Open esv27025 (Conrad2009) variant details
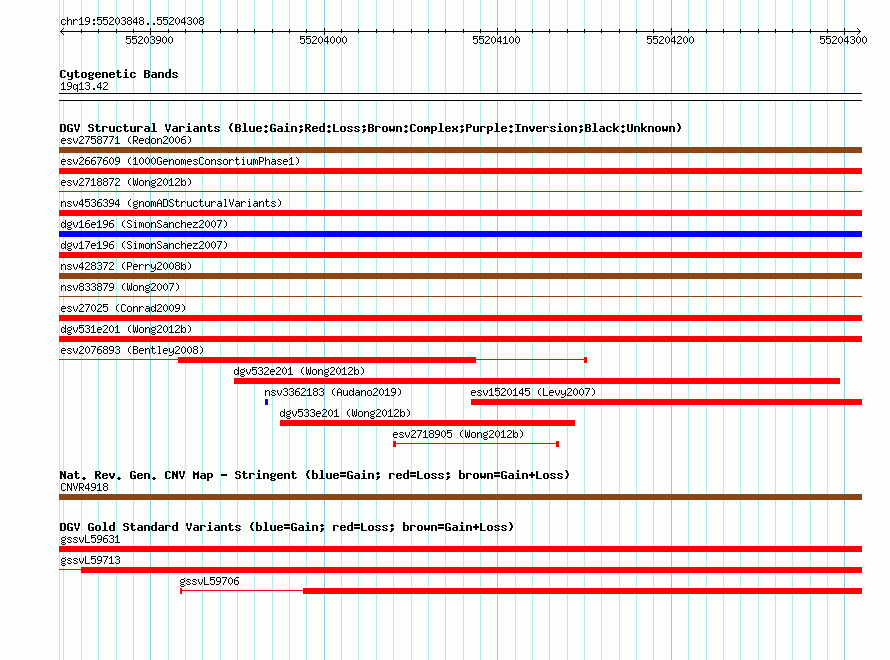 123,308
